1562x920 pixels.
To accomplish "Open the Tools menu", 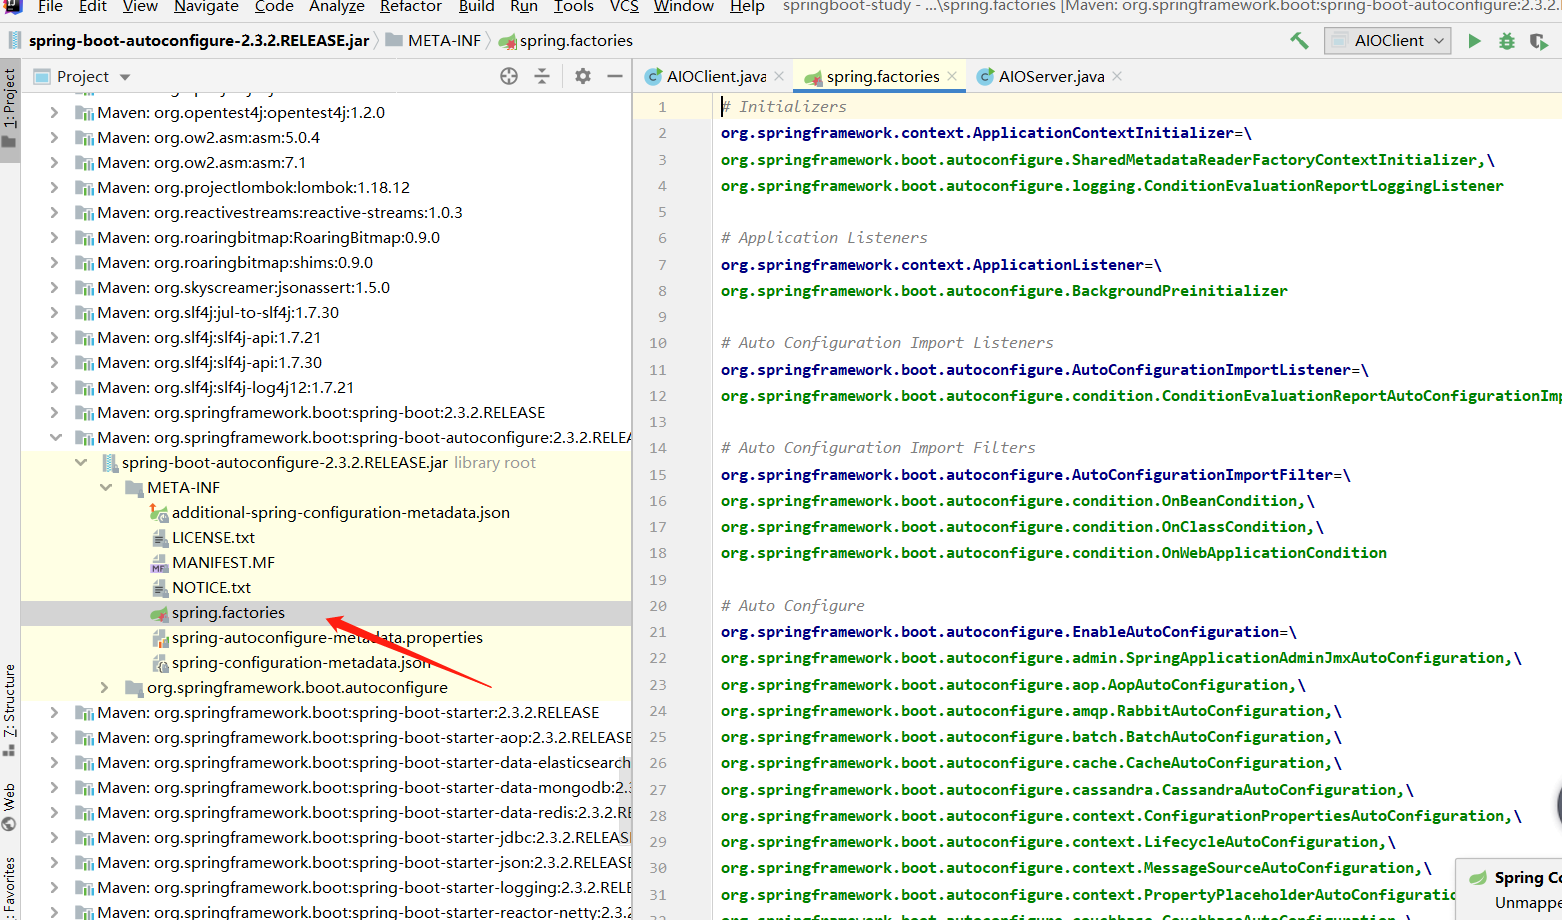I will coord(574,6).
